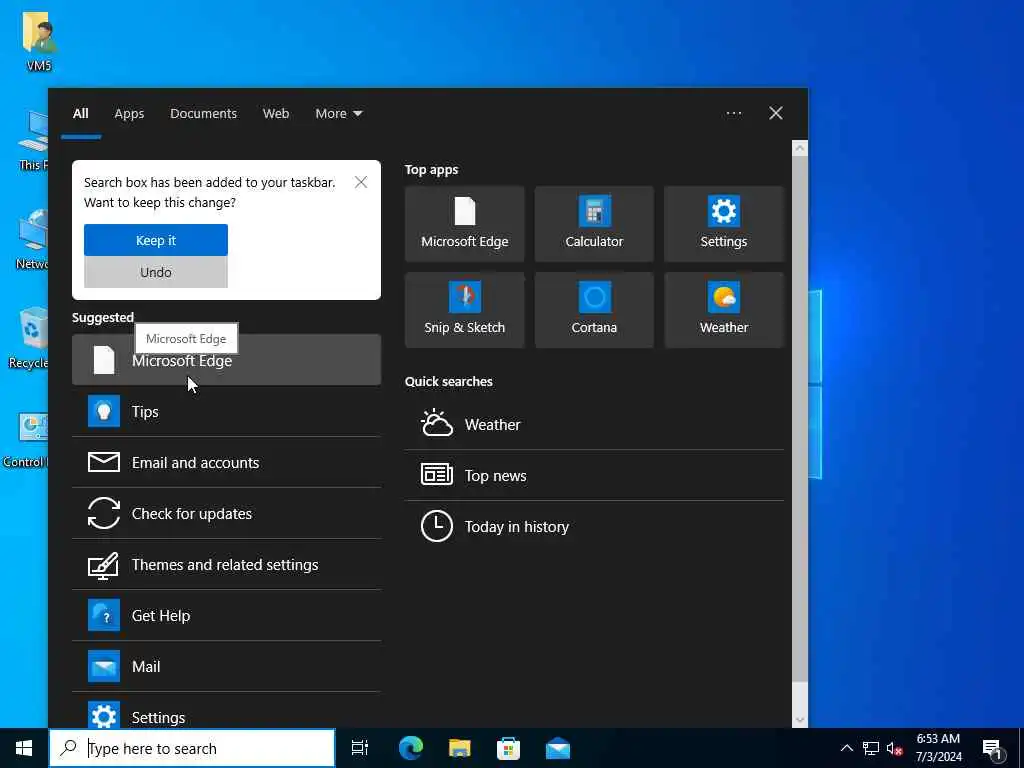Click the Windows Start button
Screen dimensions: 1024x768
(x=24, y=748)
